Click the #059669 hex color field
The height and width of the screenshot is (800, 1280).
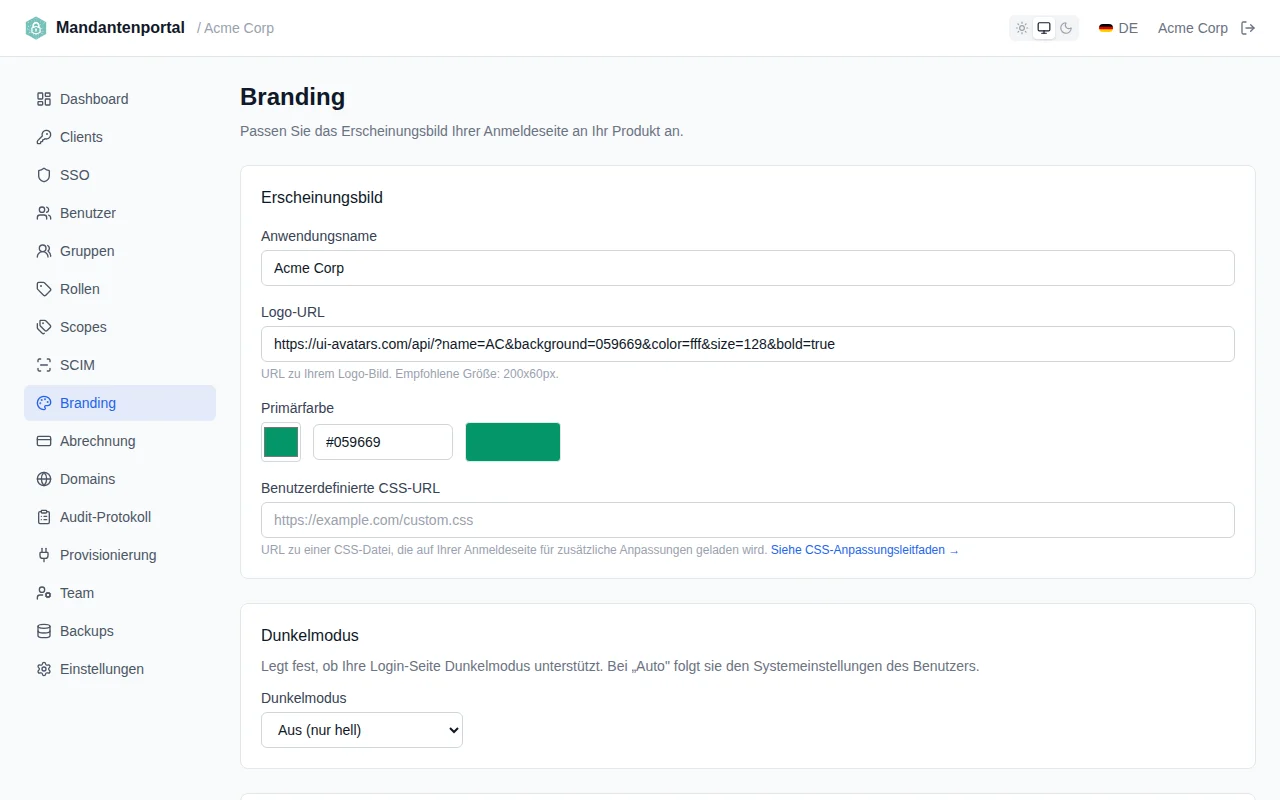coord(383,442)
